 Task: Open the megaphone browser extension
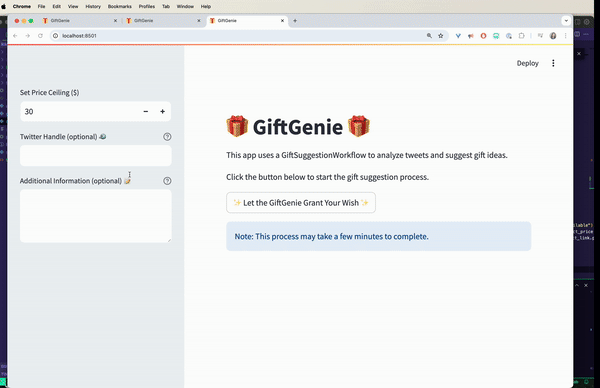tap(471, 36)
